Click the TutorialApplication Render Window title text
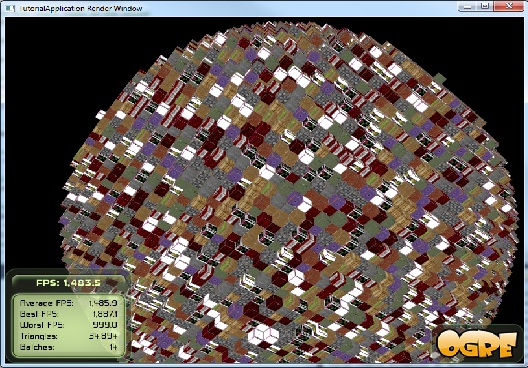The height and width of the screenshot is (368, 528). tap(81, 8)
